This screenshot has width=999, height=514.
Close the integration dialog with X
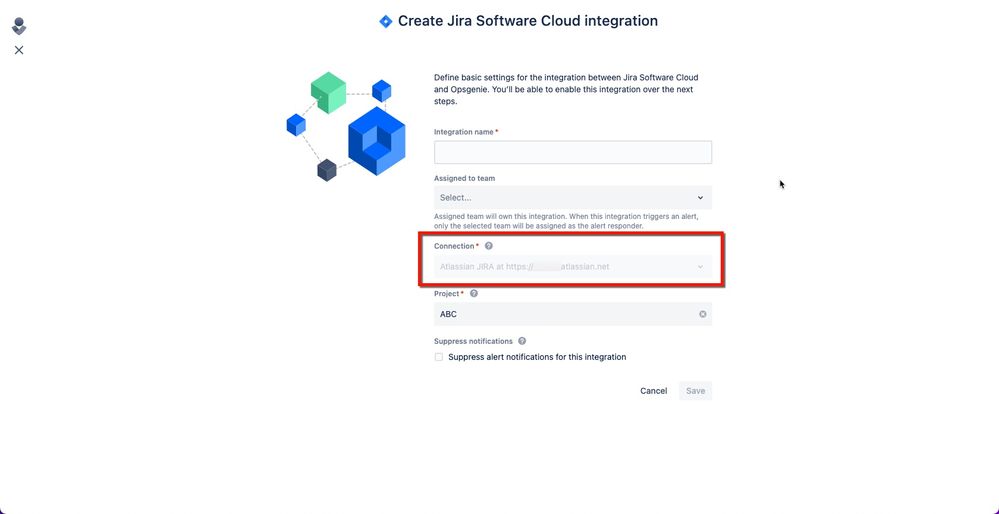point(19,50)
